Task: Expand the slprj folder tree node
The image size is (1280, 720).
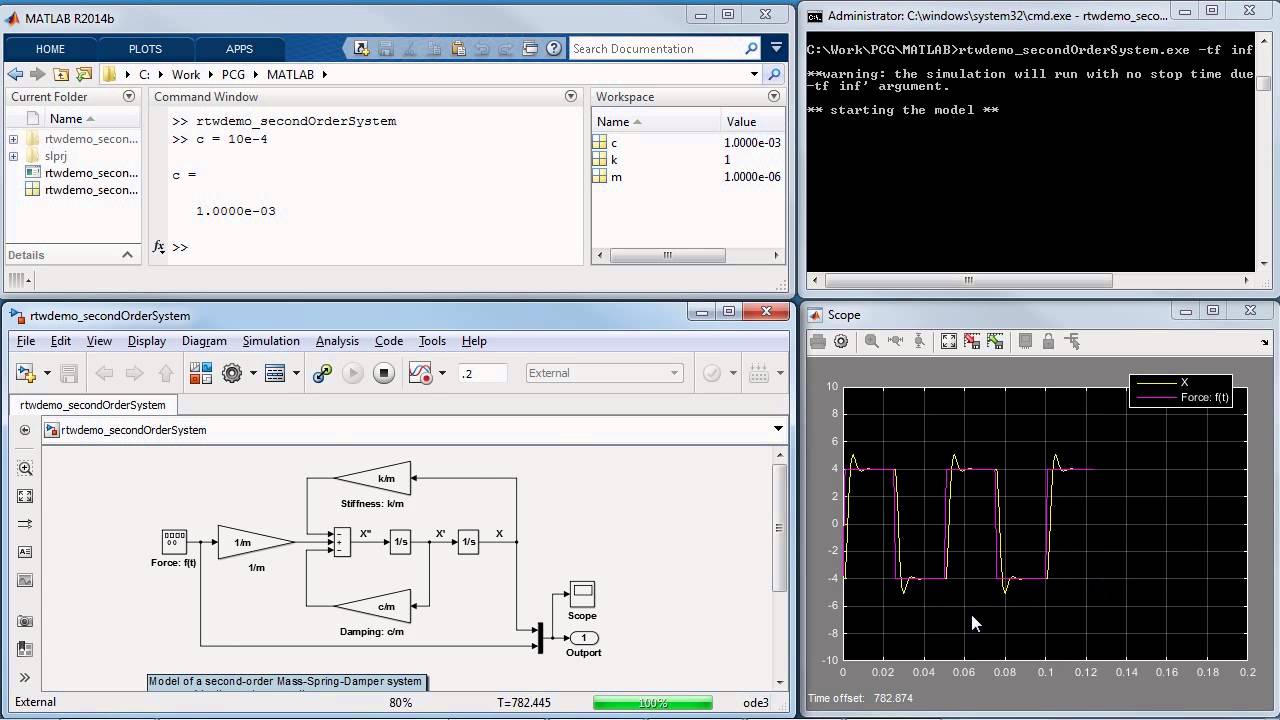Action: (x=13, y=156)
